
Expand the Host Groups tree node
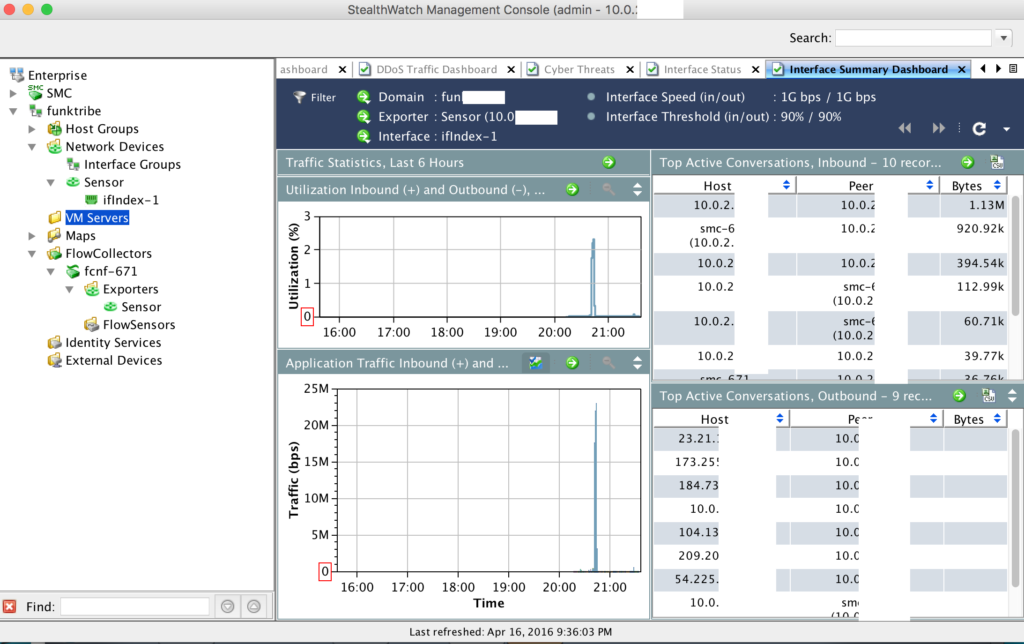coord(32,129)
